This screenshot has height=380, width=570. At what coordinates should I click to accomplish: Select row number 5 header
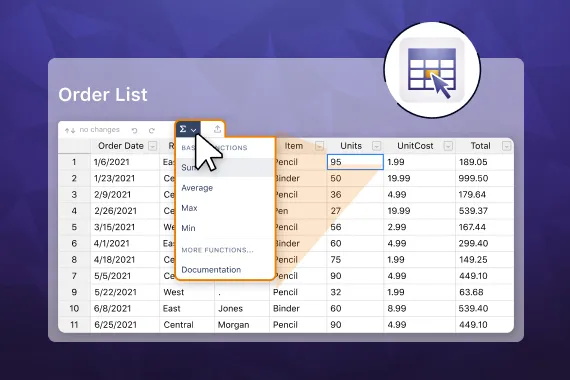74,227
